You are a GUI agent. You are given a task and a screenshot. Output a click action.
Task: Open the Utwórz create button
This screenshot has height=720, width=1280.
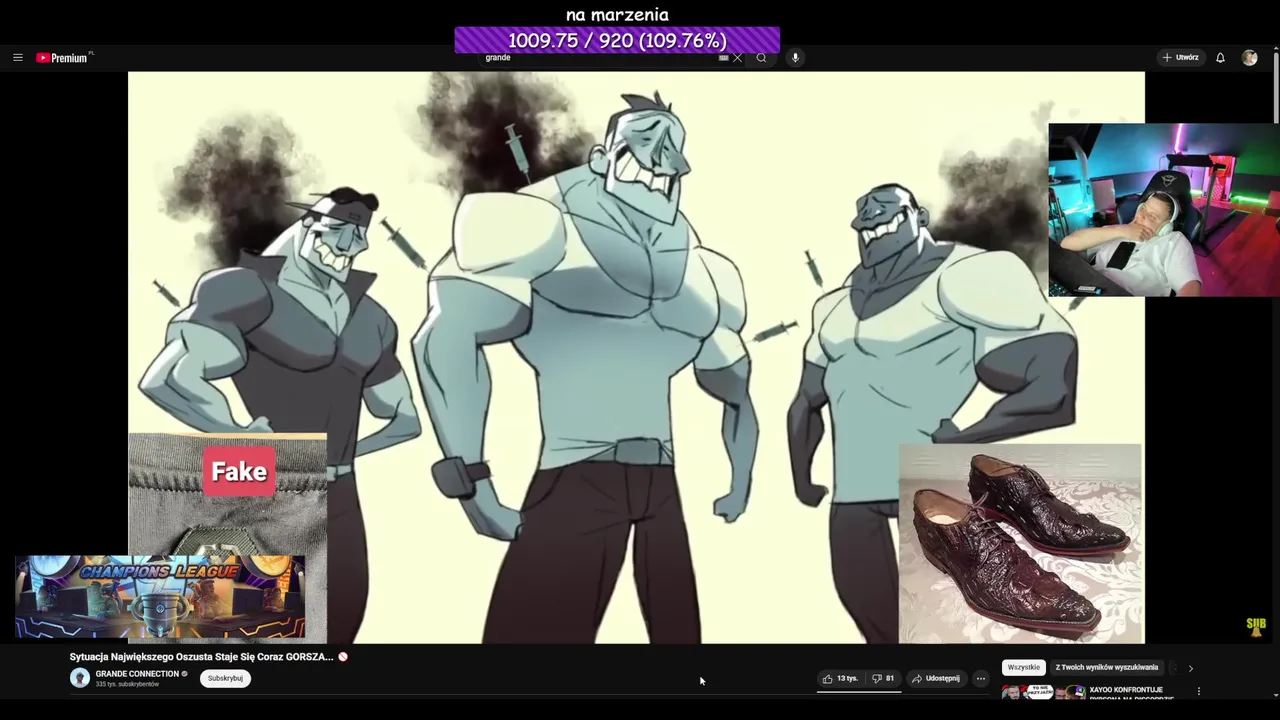point(1180,58)
